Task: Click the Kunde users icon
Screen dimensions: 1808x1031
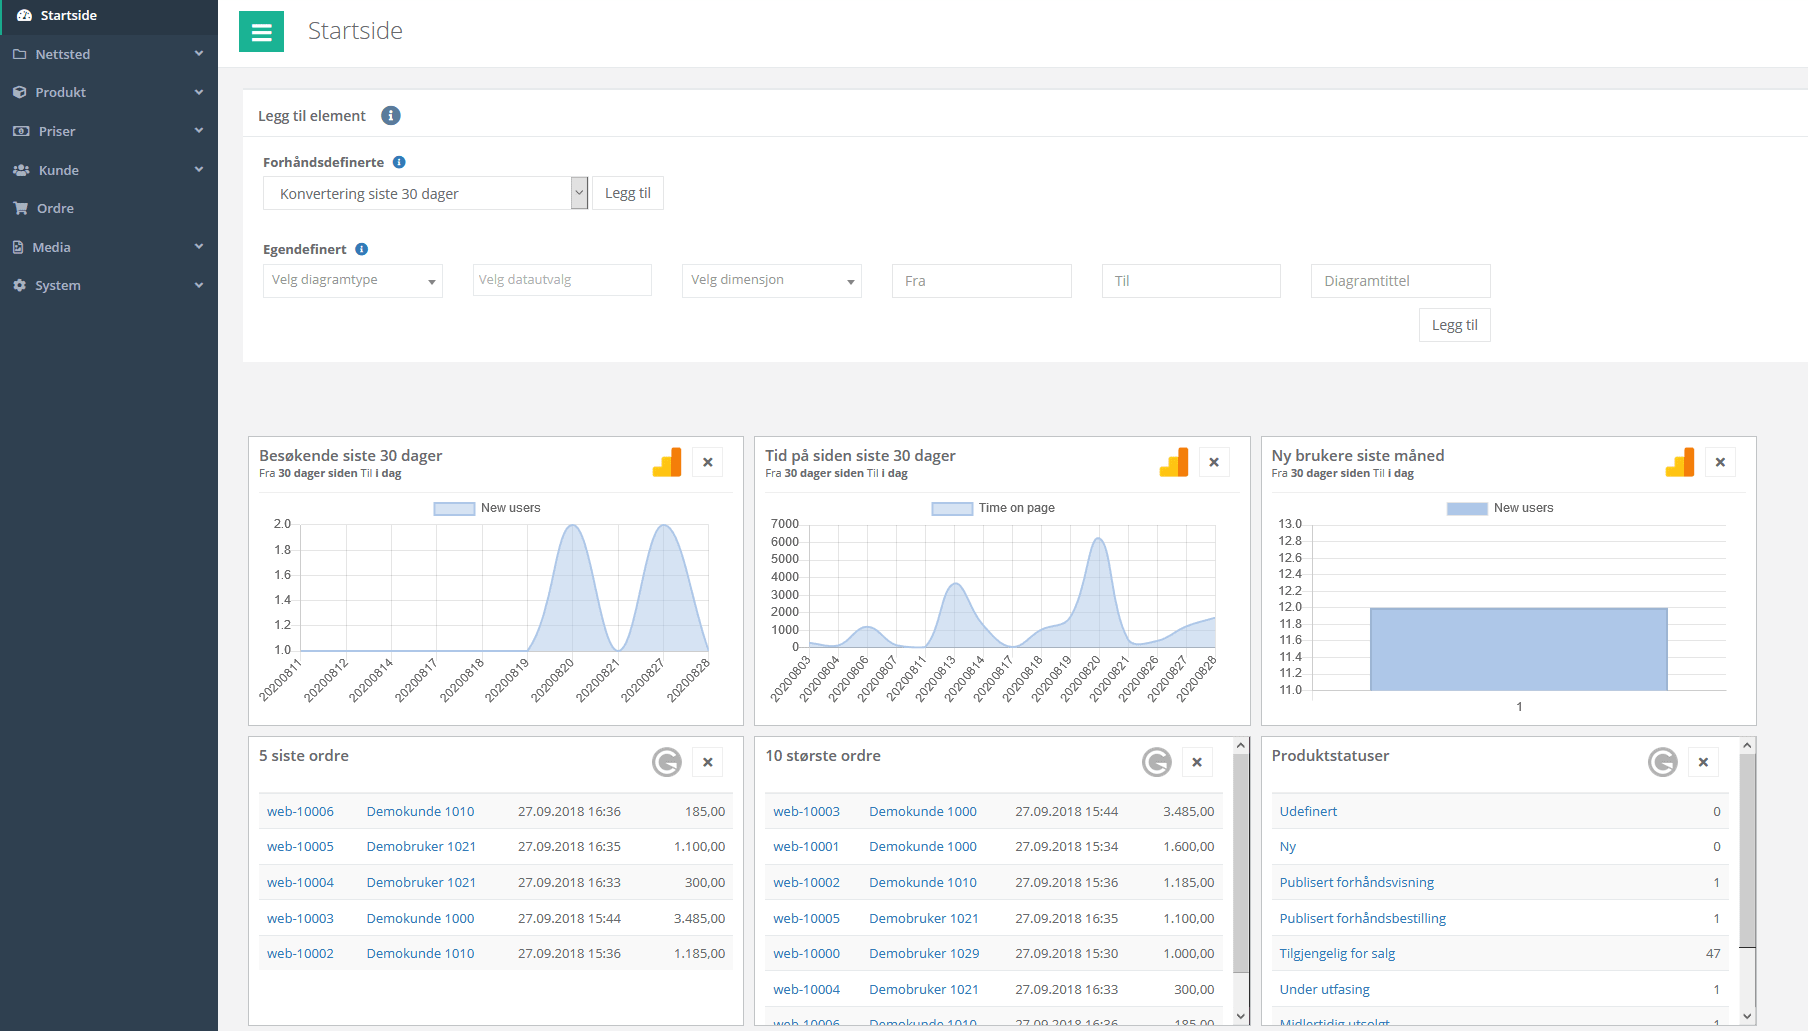Action: (x=21, y=170)
